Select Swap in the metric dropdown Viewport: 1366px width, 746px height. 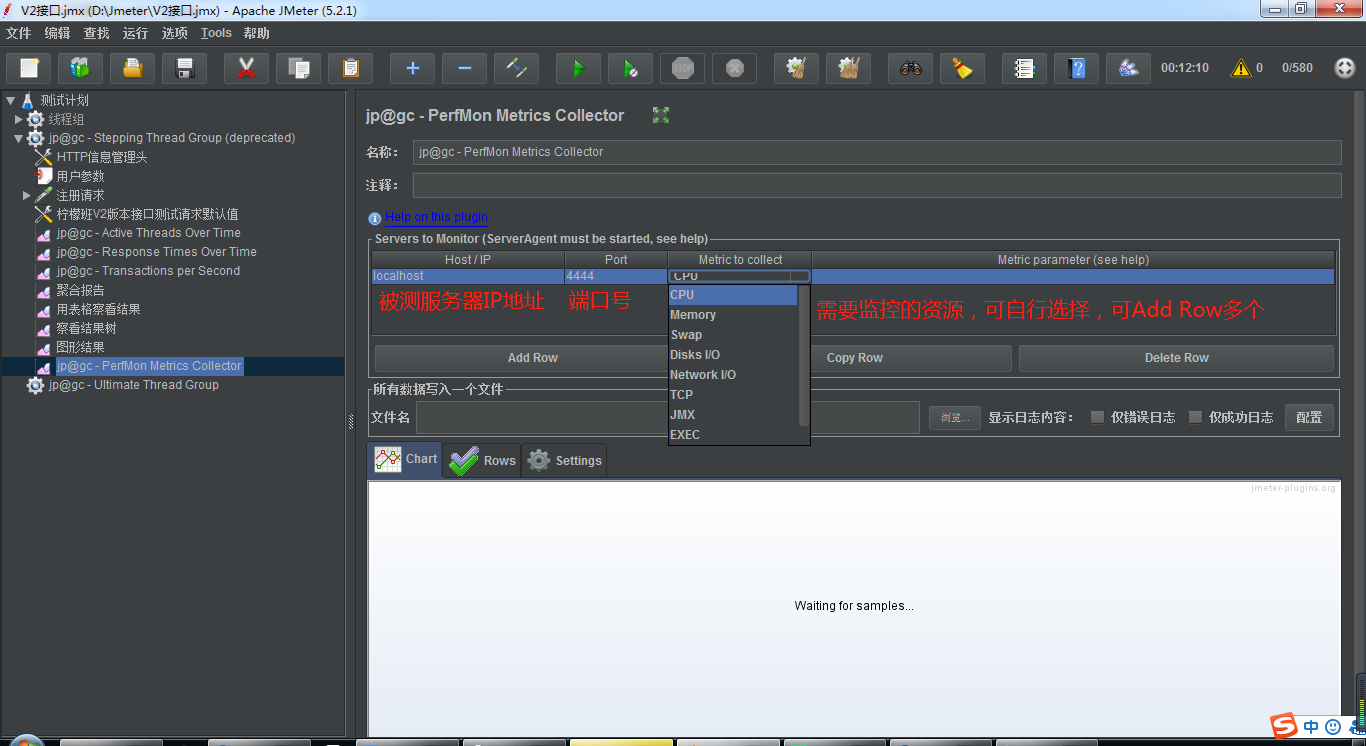click(733, 335)
